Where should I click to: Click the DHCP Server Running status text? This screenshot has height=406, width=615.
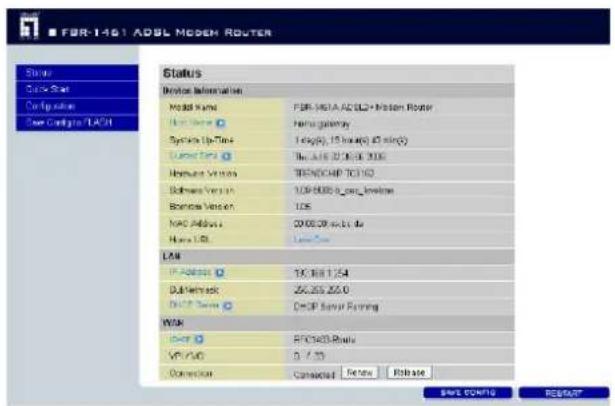(x=336, y=307)
